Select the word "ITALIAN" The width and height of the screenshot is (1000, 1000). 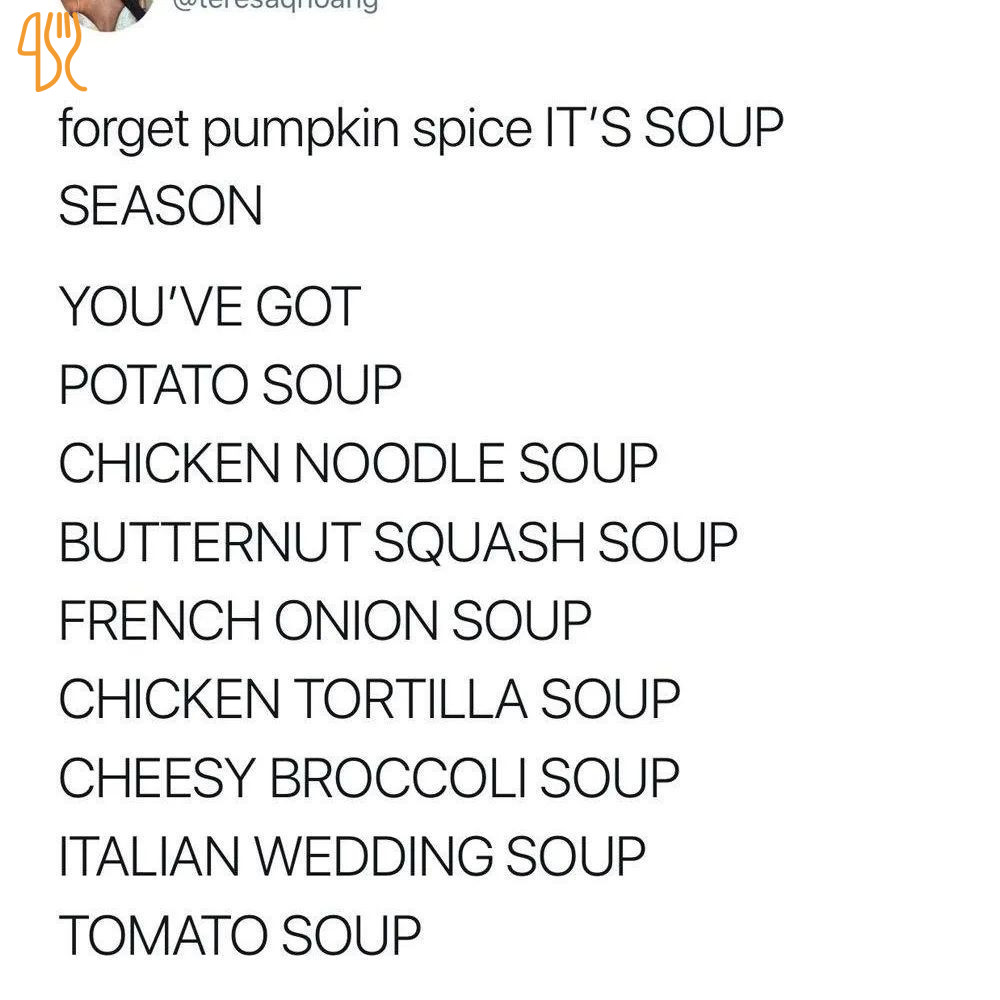point(149,857)
